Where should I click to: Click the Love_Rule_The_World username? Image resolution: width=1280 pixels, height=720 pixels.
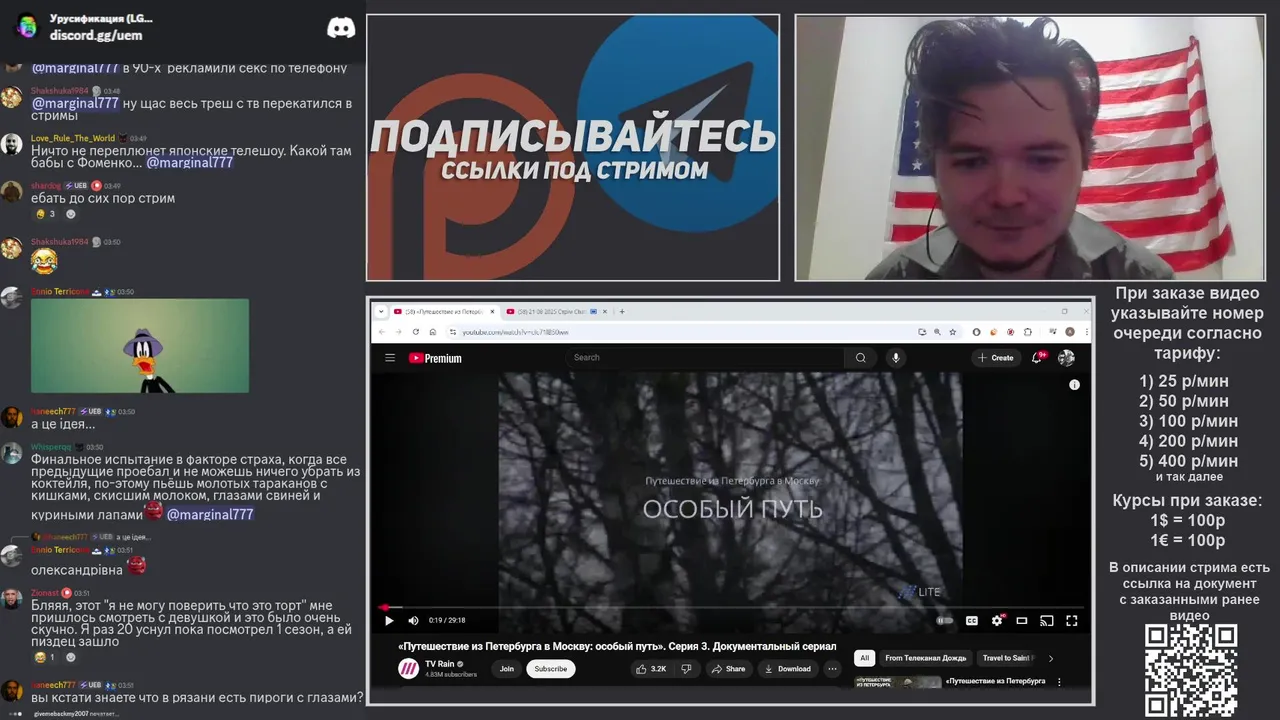tap(73, 138)
